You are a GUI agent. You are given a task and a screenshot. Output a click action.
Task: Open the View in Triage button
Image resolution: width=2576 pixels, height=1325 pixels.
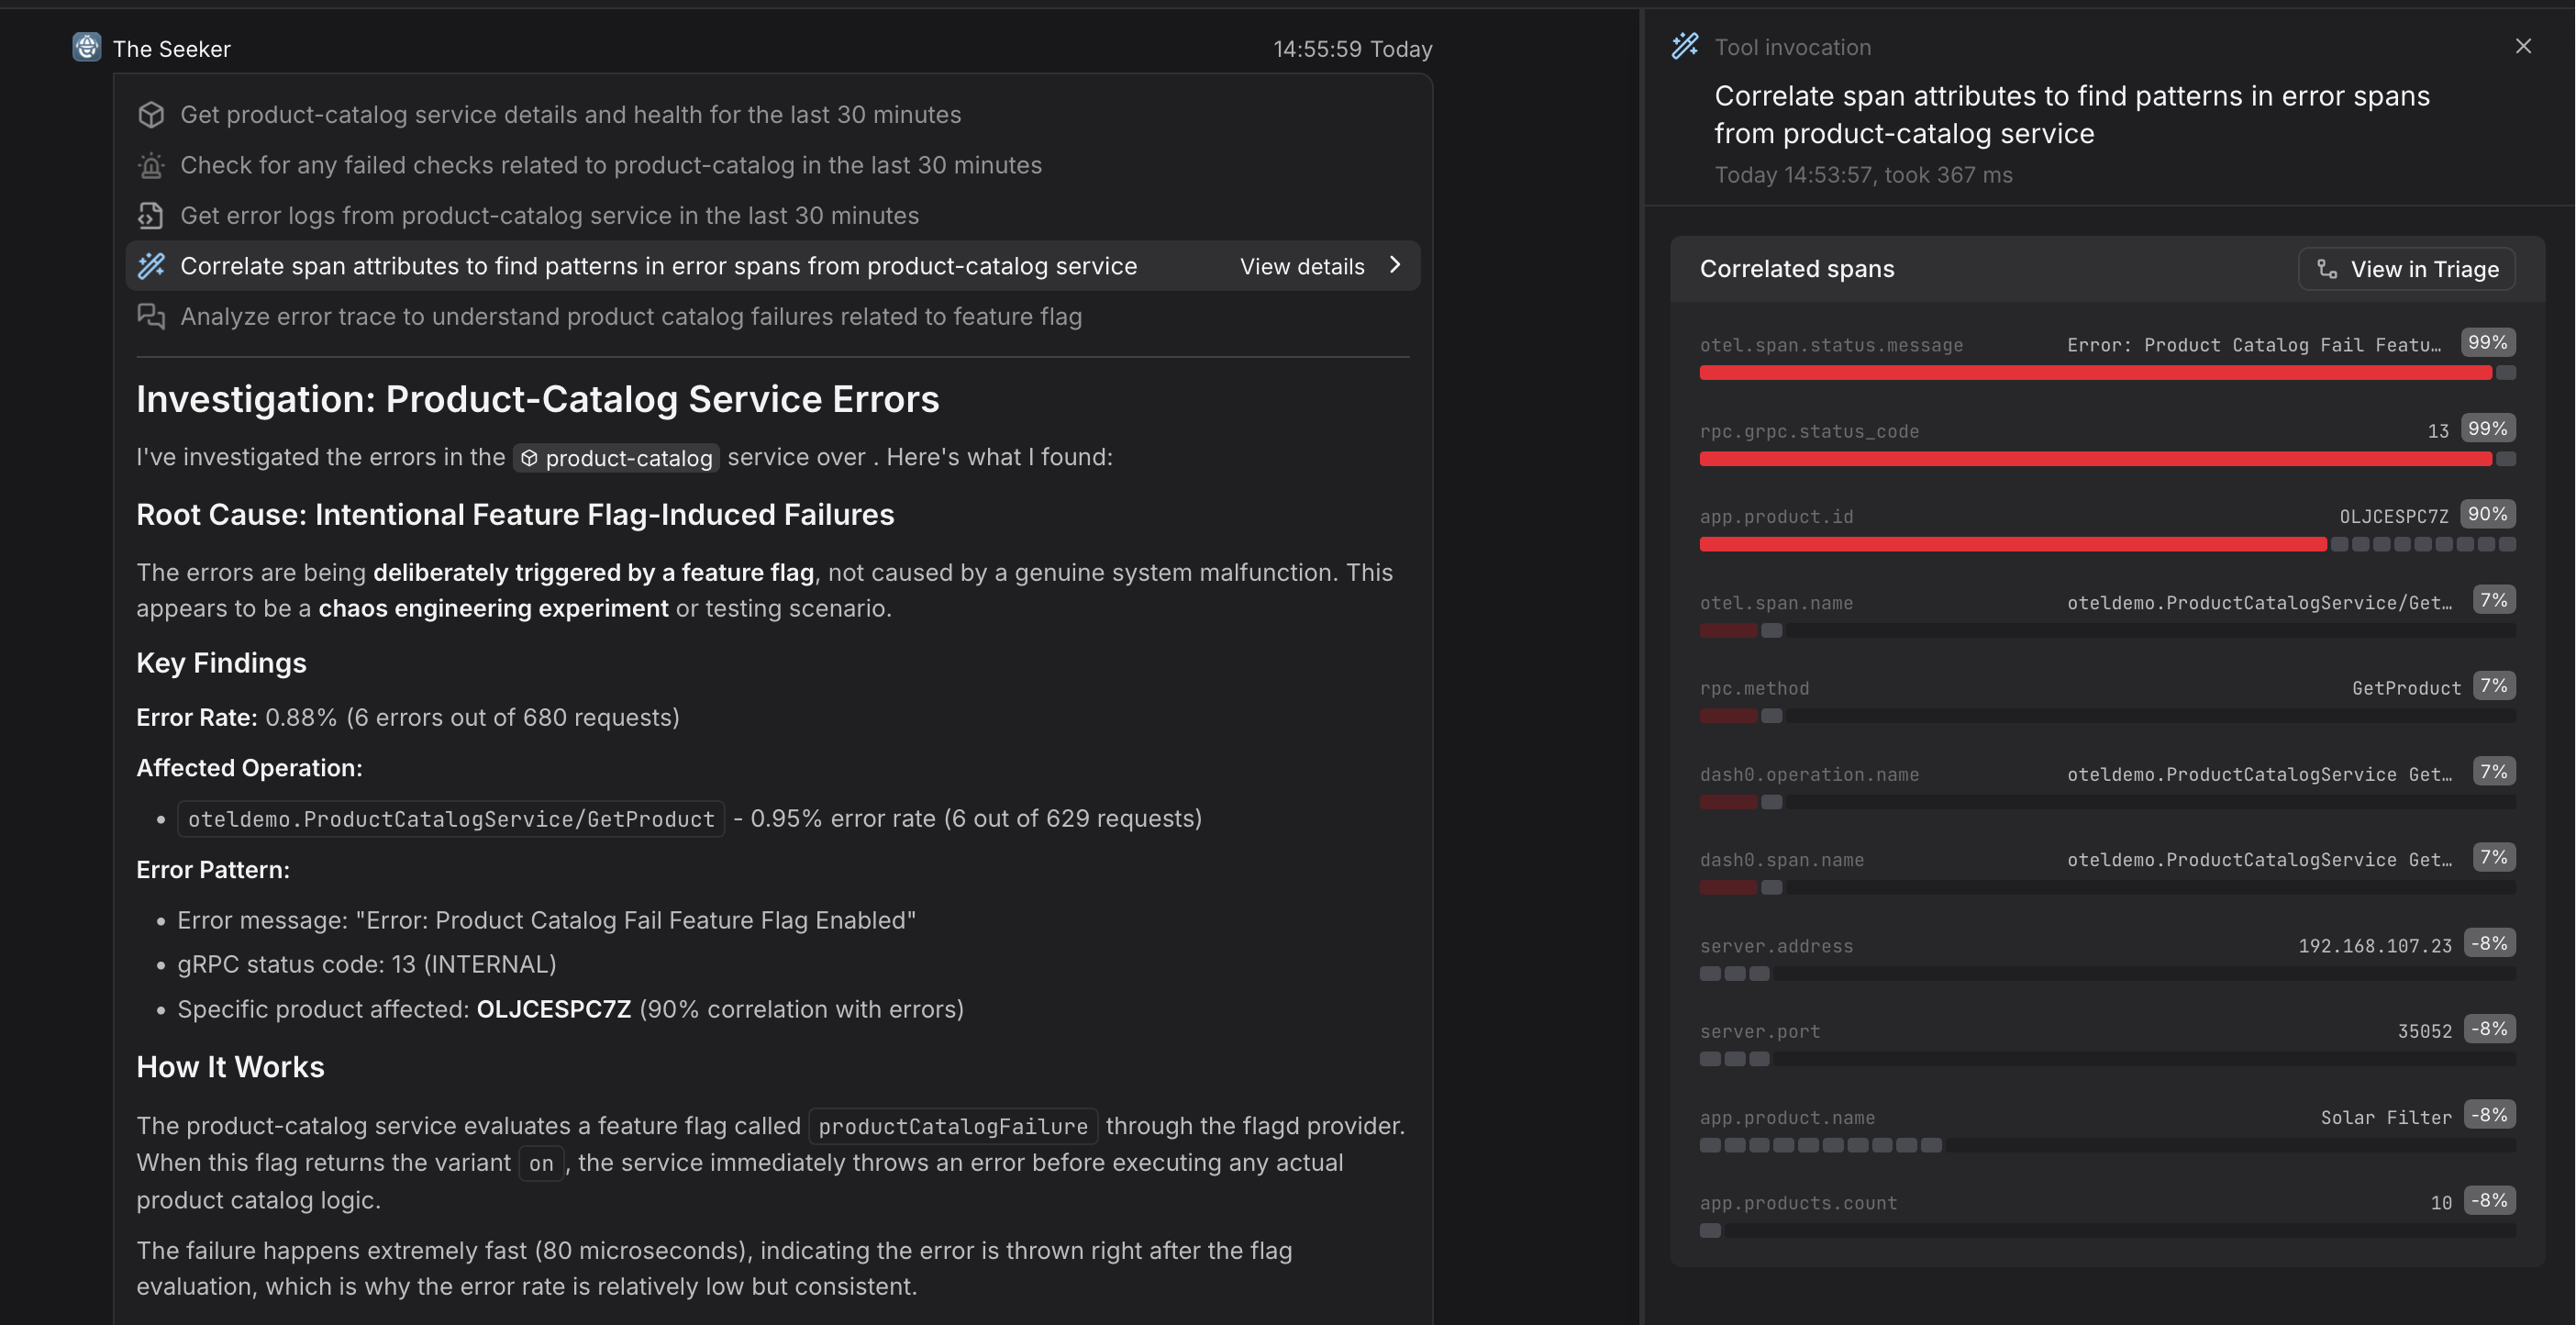click(x=2407, y=269)
